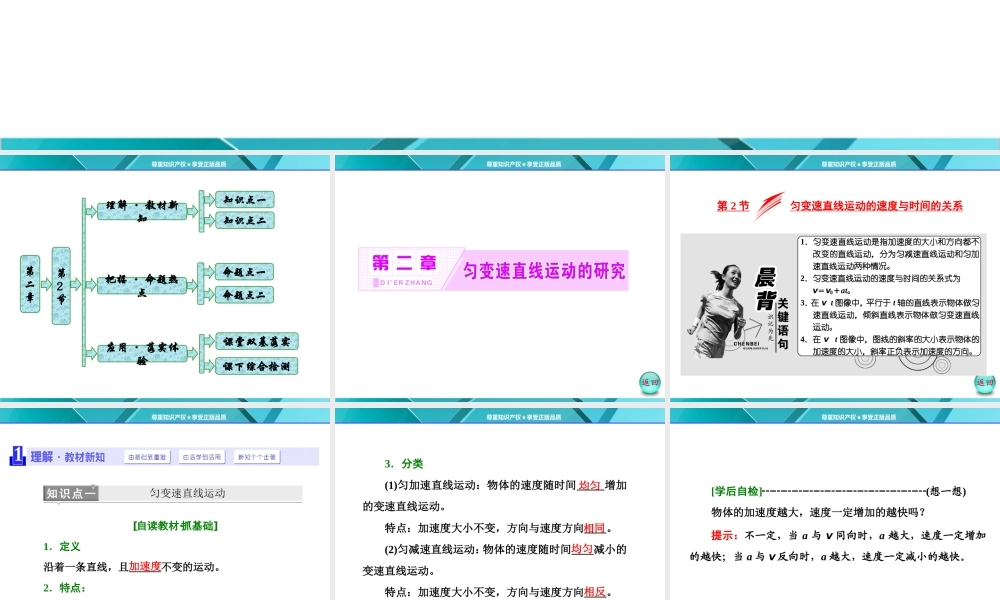Click the 第2节 box in the outline
This screenshot has height=600, width=1000.
(x=61, y=286)
